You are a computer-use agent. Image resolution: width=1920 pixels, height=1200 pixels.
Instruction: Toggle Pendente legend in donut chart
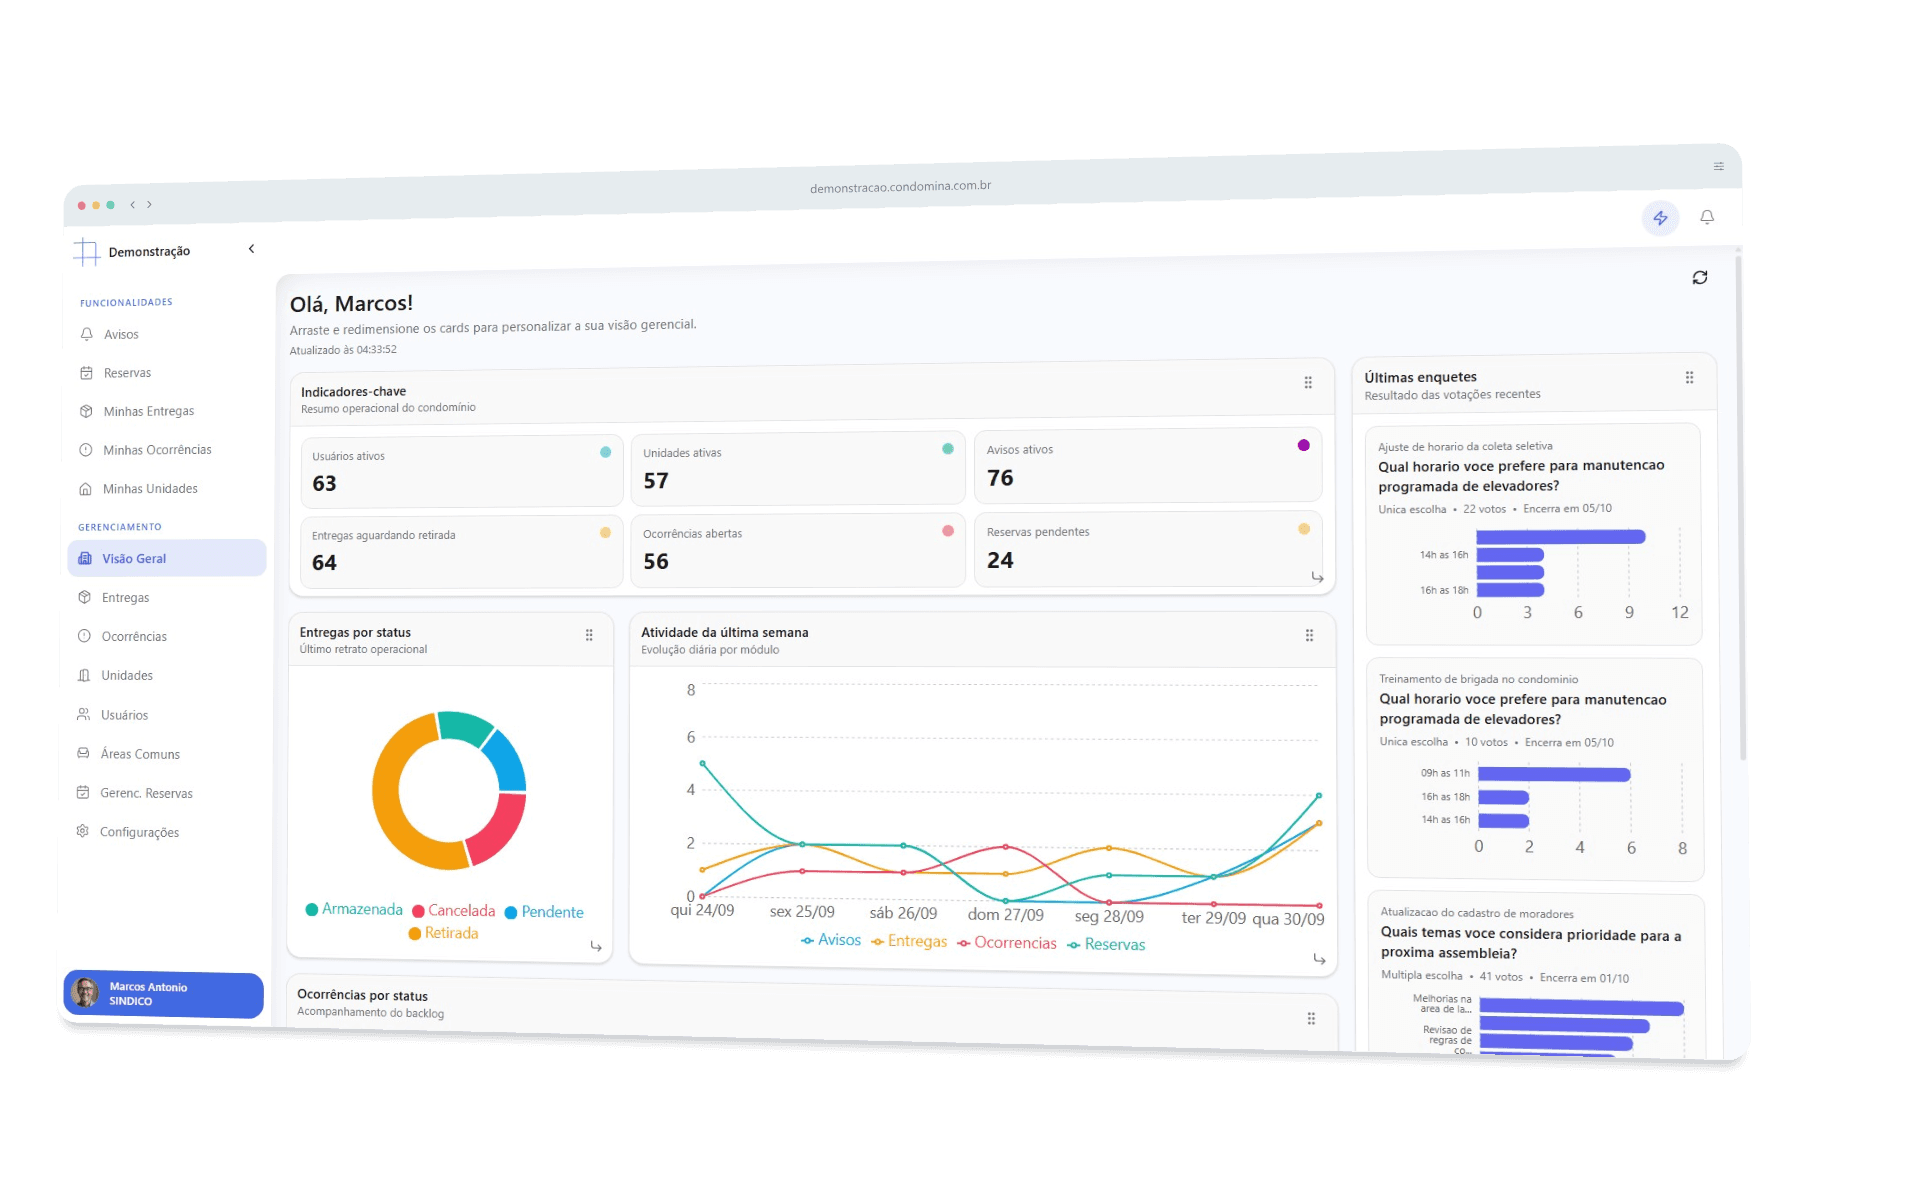point(544,912)
